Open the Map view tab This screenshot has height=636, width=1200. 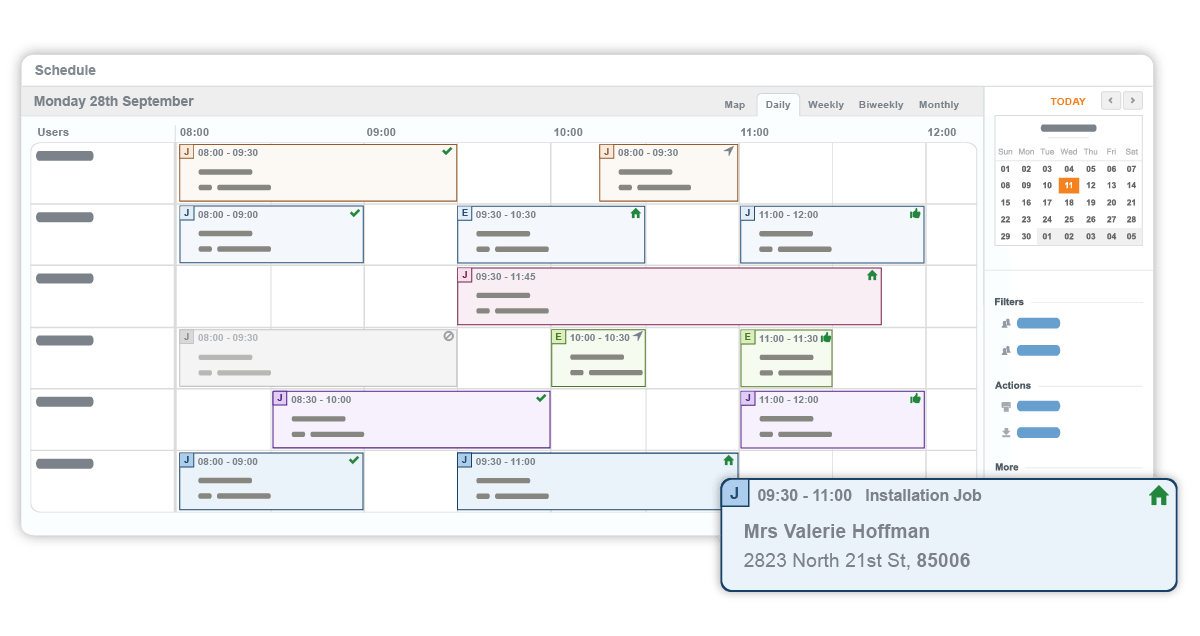[x=734, y=104]
